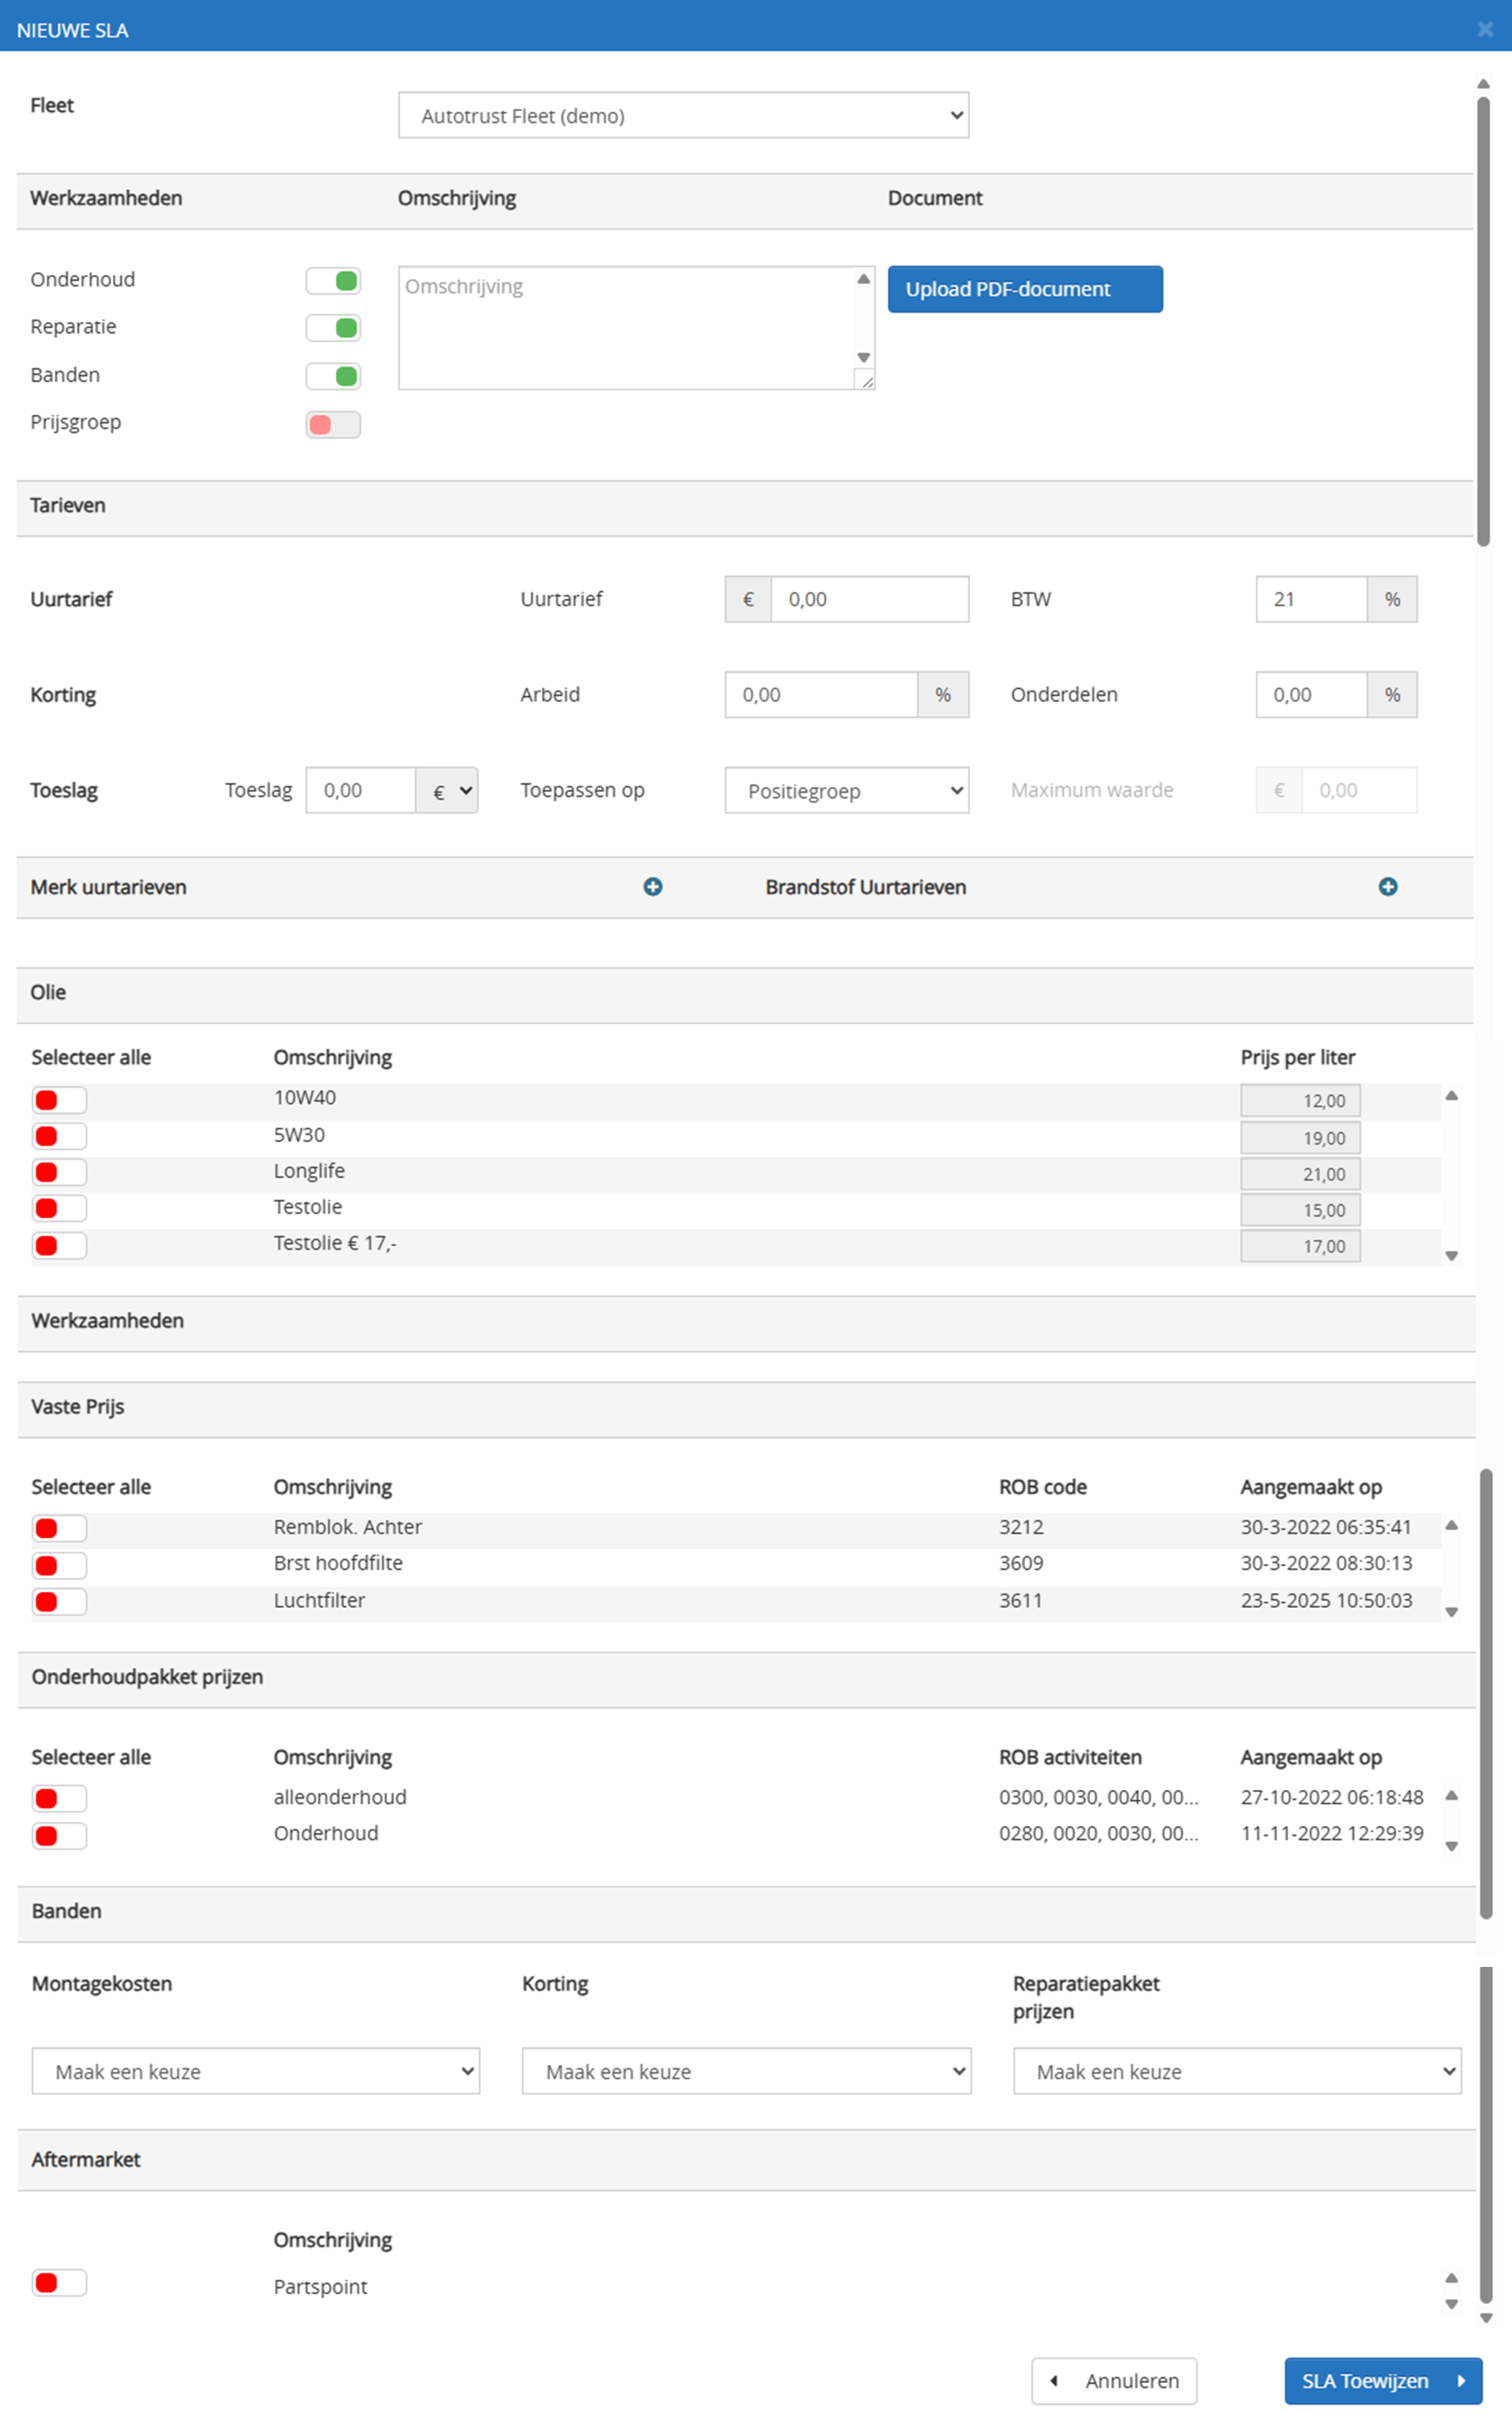Add a Brandstof Uurtarieven entry with plus icon
1512x2413 pixels.
point(1387,887)
